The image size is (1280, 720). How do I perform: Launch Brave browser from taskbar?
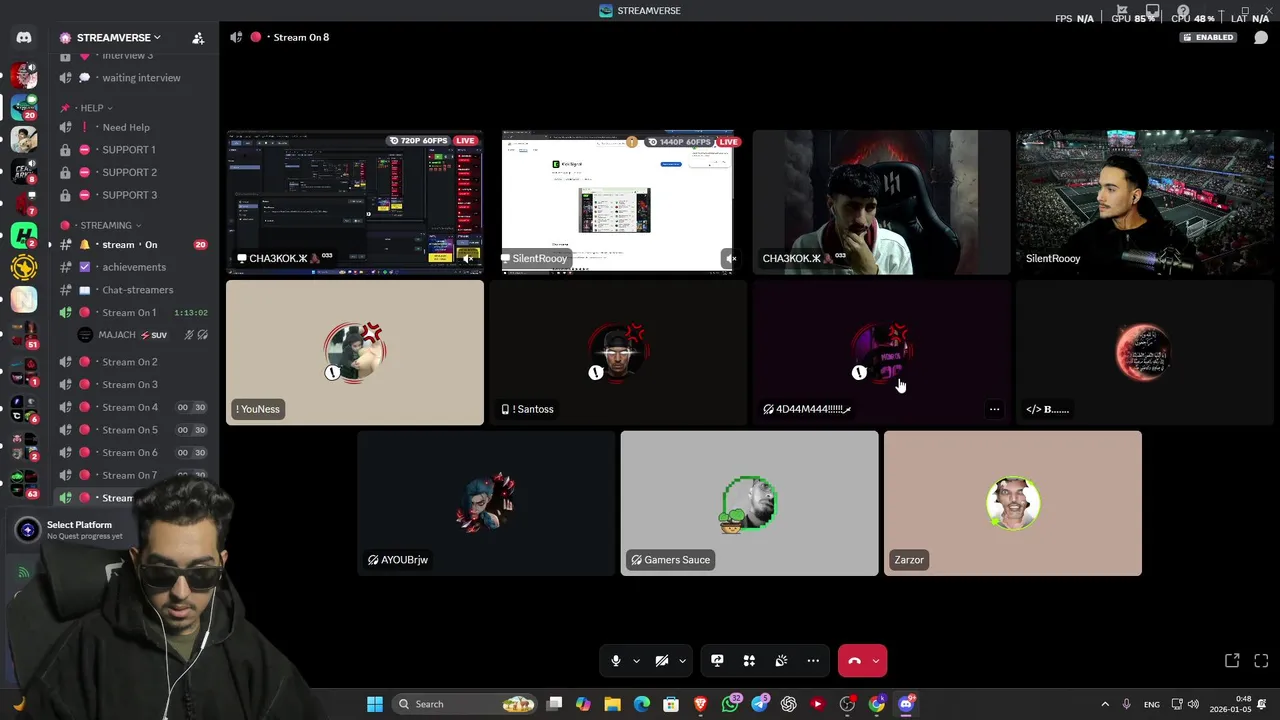[701, 704]
